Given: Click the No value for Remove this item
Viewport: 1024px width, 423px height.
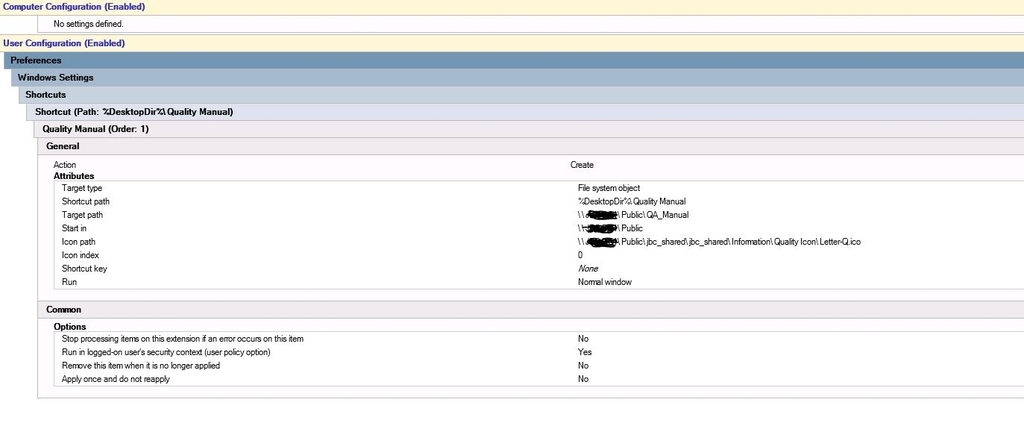Looking at the screenshot, I should click(x=583, y=366).
